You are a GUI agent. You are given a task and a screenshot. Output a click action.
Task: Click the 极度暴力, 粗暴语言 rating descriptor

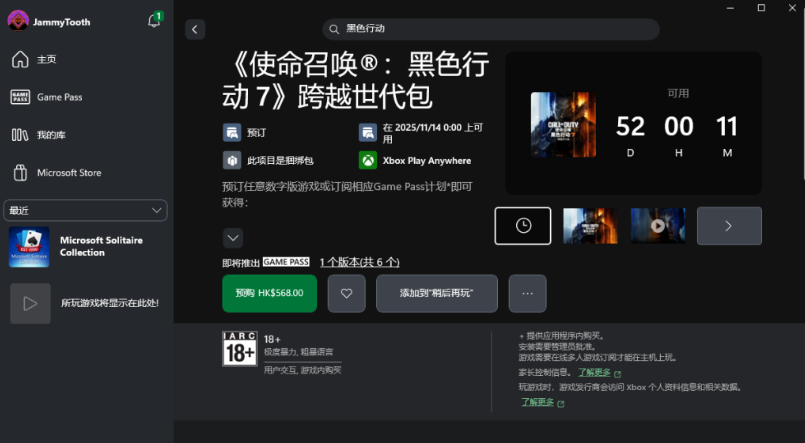tap(298, 352)
